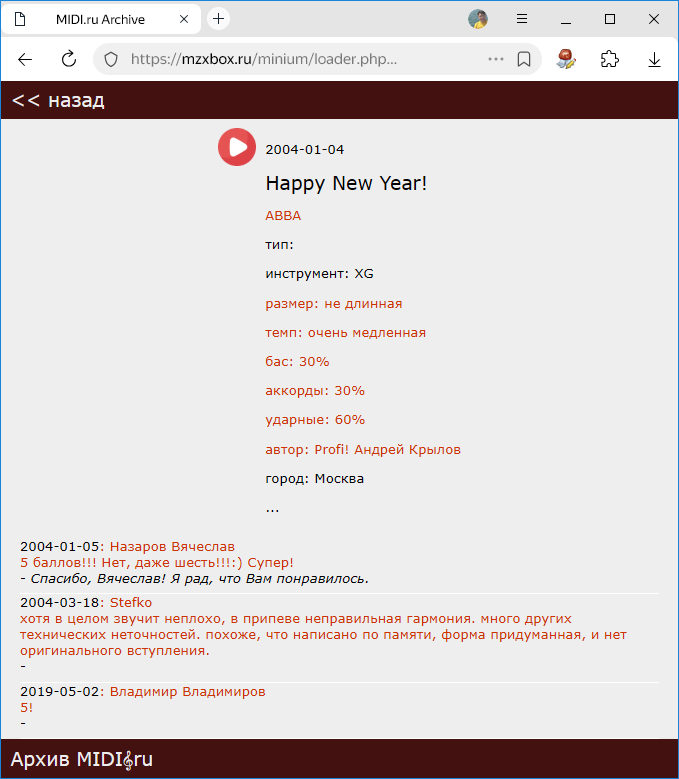679x779 pixels.
Task: Maximize the browser window
Action: pyautogui.click(x=610, y=19)
